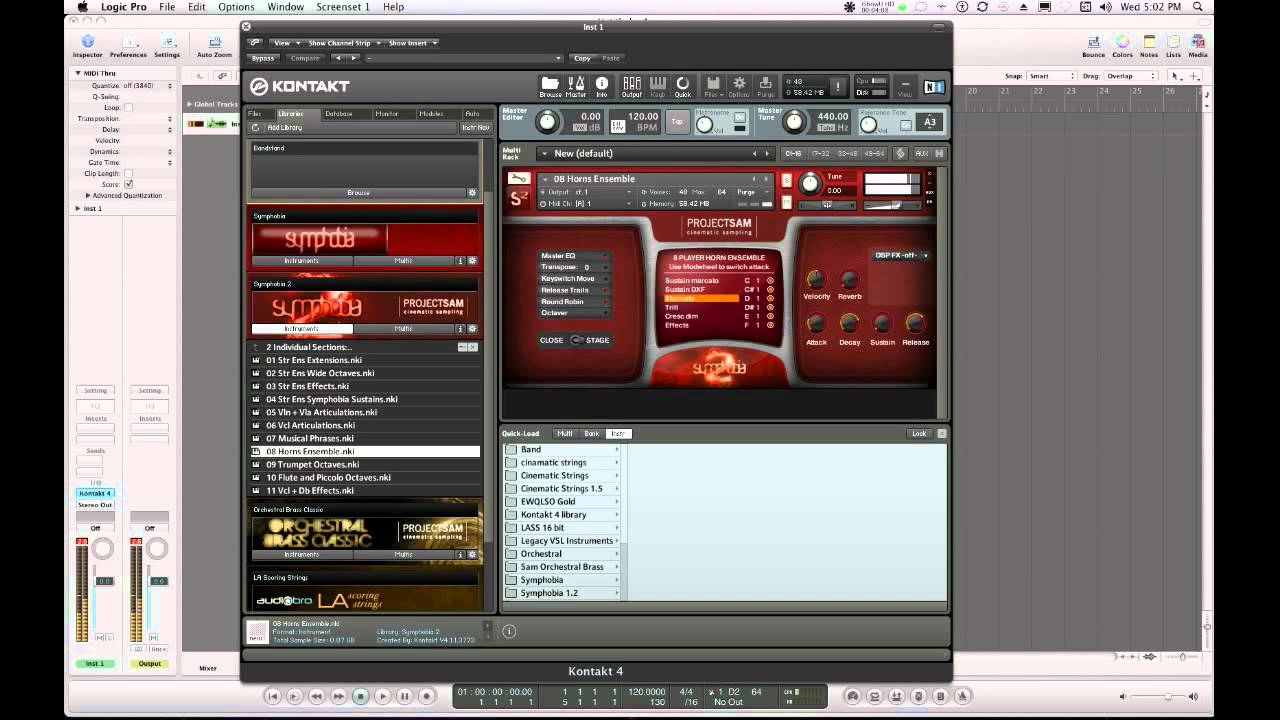1280x720 pixels.
Task: Toggle Metronome On switch
Action: click(739, 118)
